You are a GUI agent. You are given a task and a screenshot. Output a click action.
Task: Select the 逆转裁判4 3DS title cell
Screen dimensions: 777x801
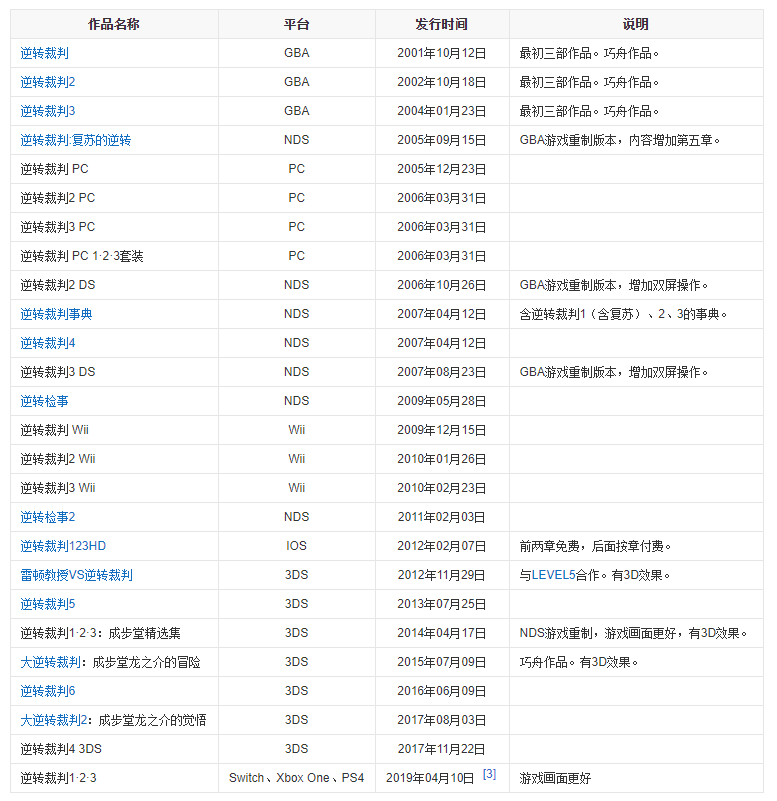pyautogui.click(x=114, y=749)
